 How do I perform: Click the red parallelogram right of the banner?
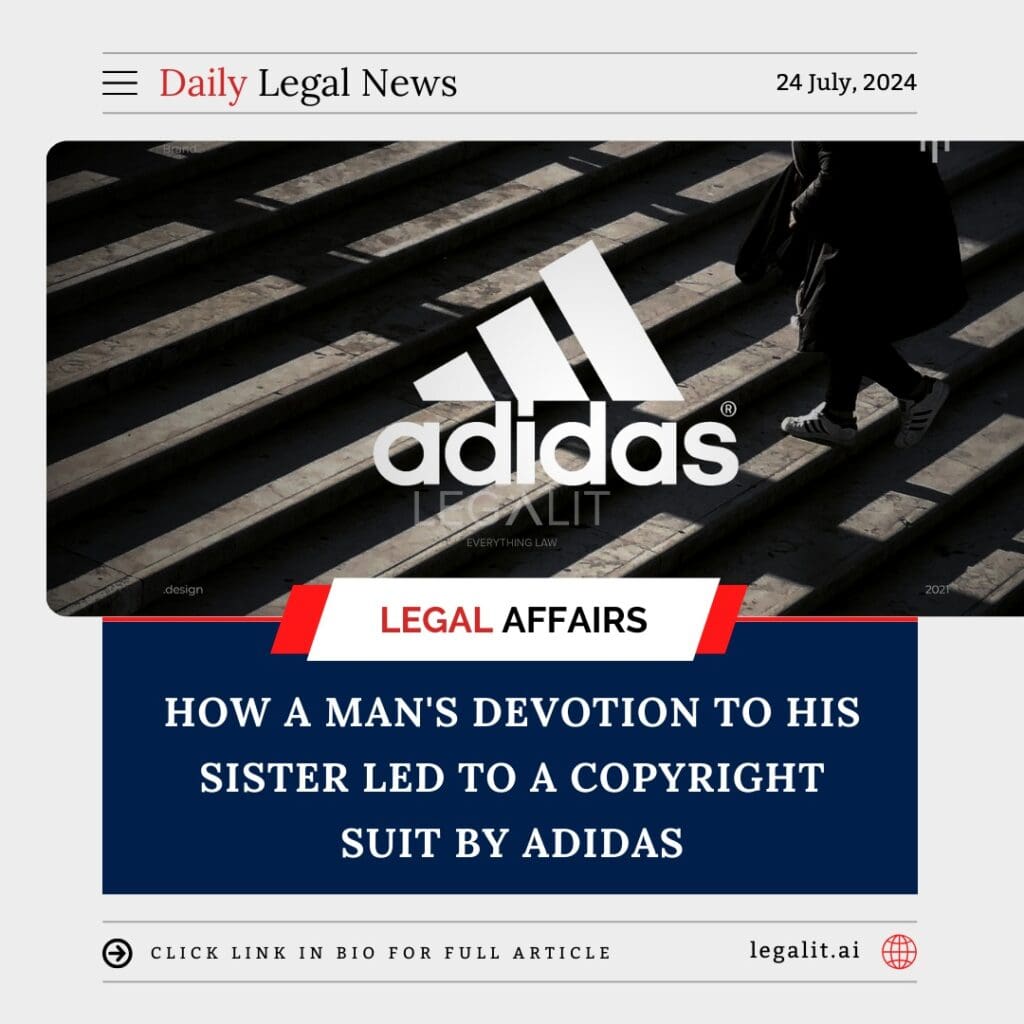click(x=722, y=619)
